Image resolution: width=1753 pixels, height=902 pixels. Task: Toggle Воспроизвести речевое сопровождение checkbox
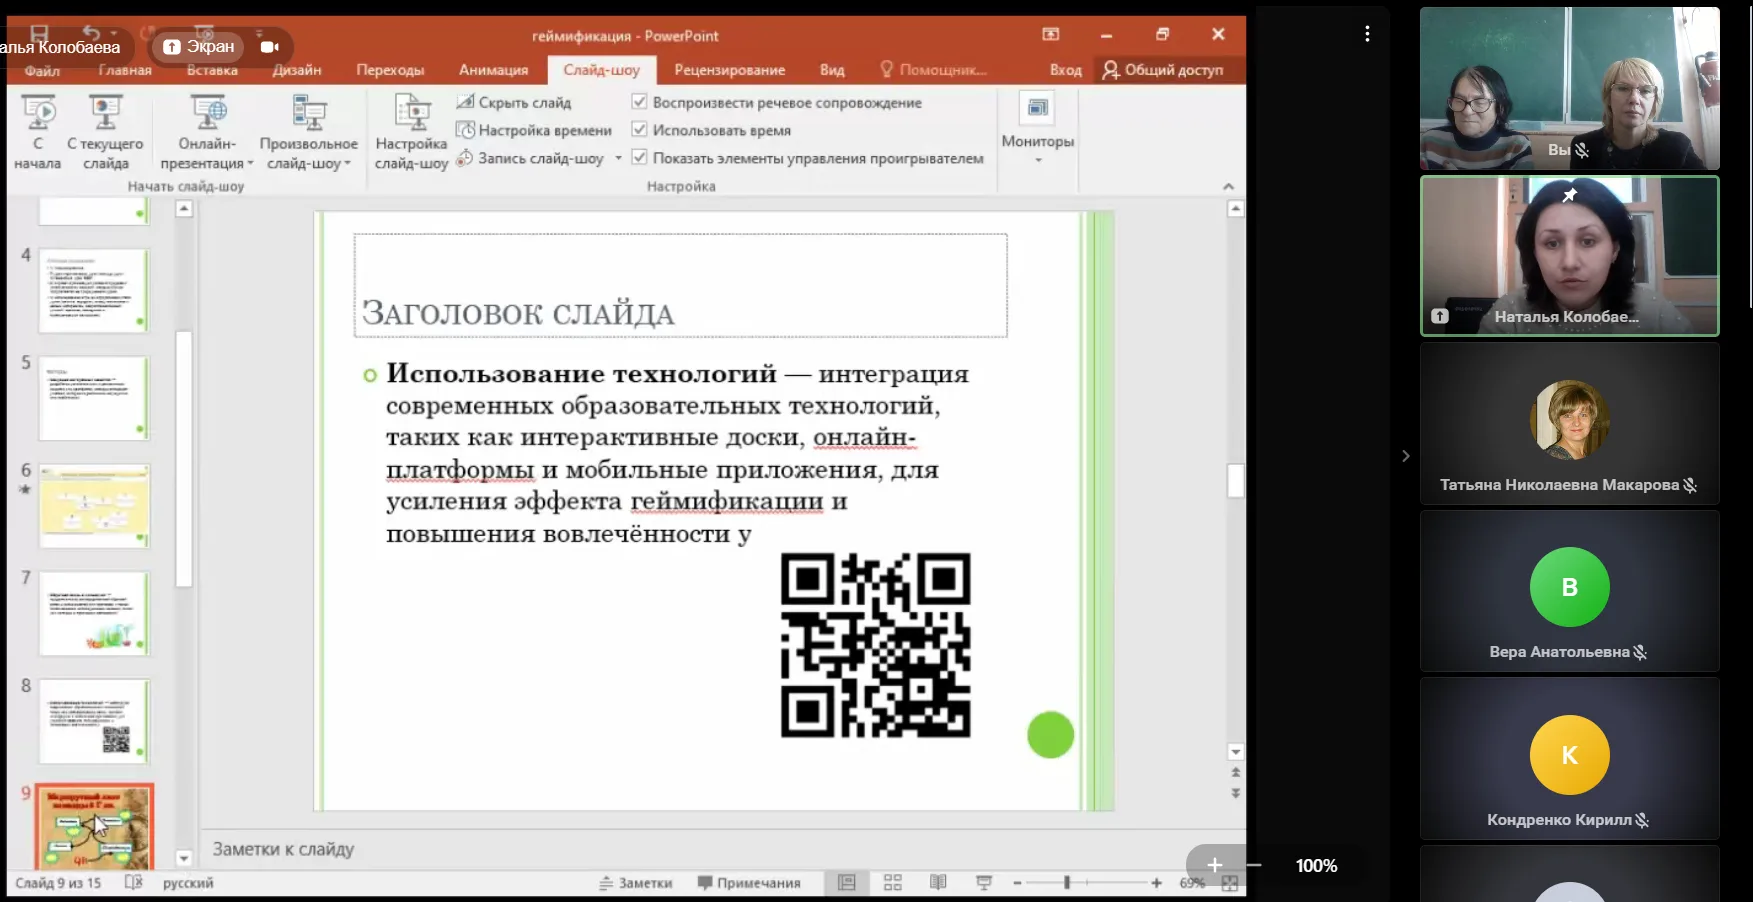640,102
